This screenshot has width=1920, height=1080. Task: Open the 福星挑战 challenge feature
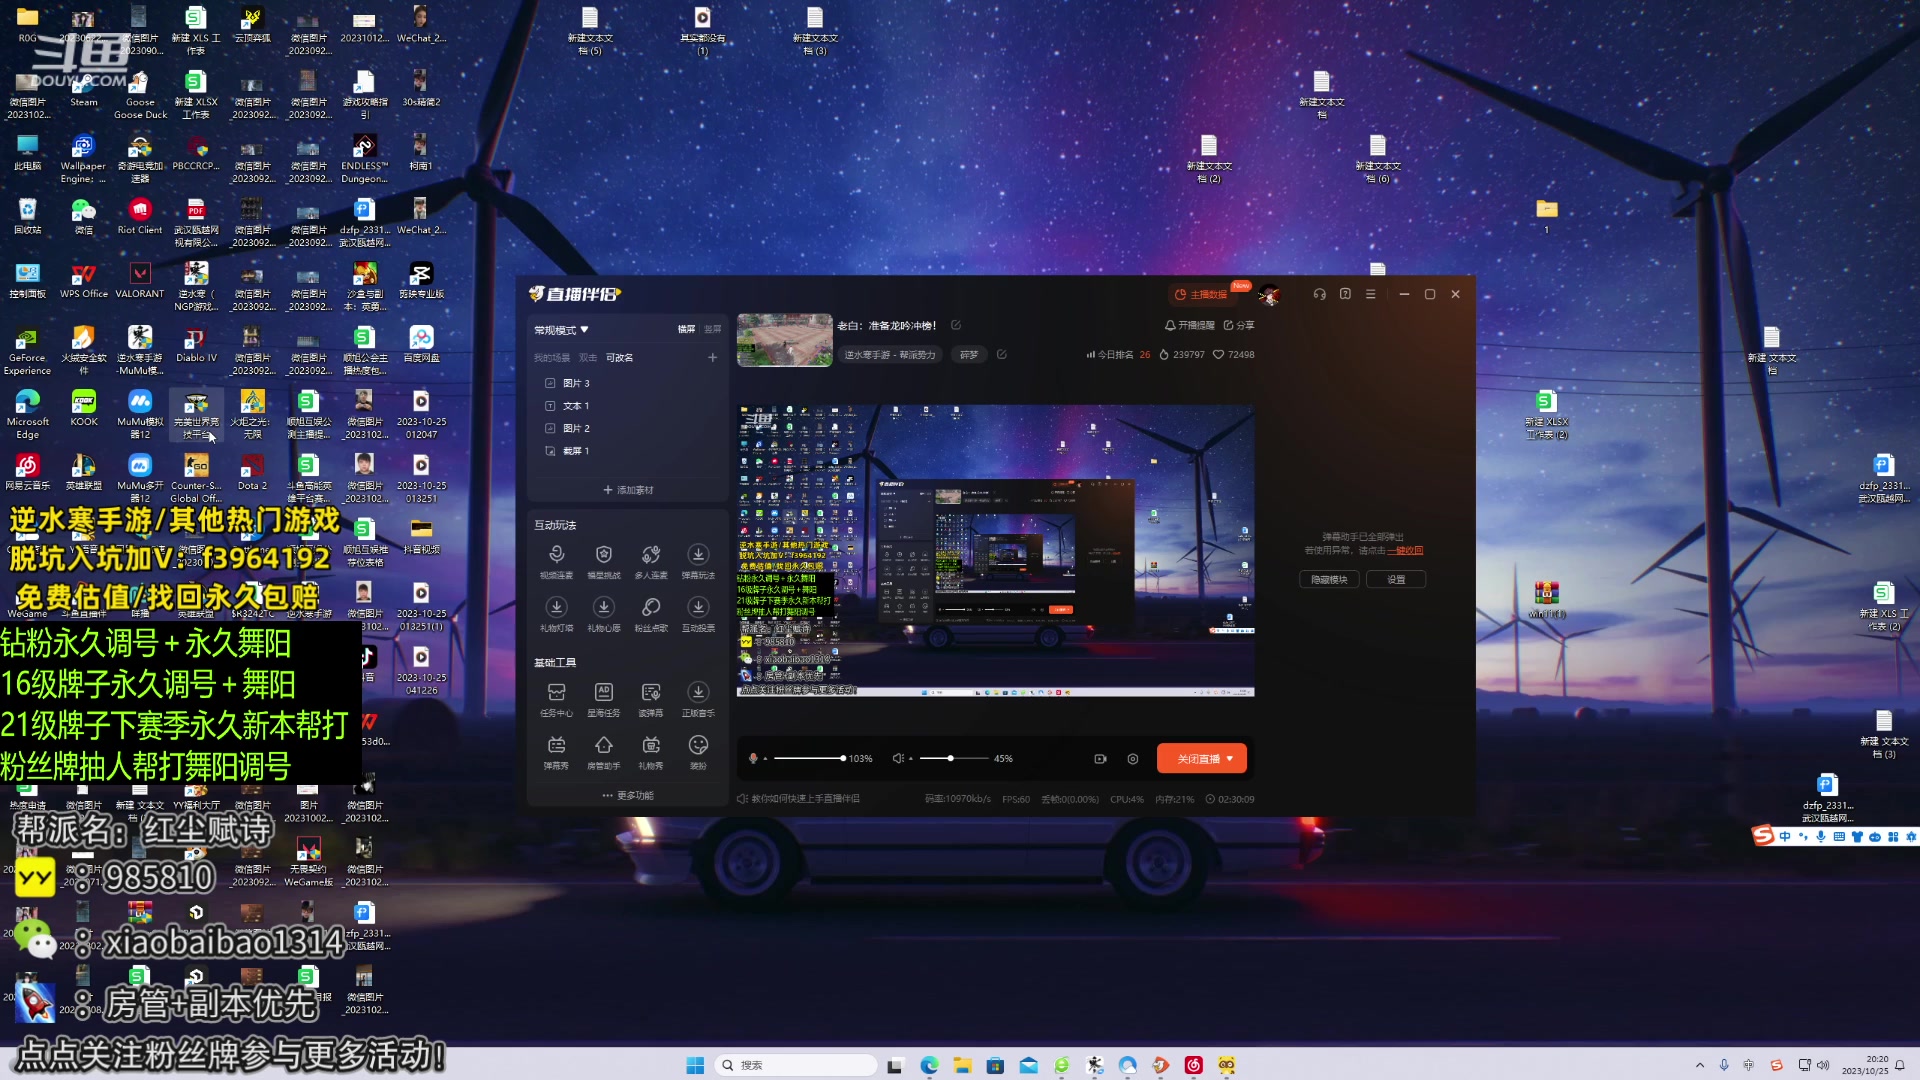[603, 561]
